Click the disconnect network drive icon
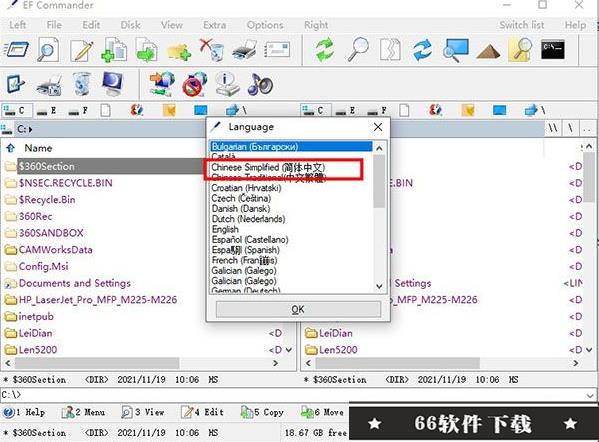 tap(194, 84)
